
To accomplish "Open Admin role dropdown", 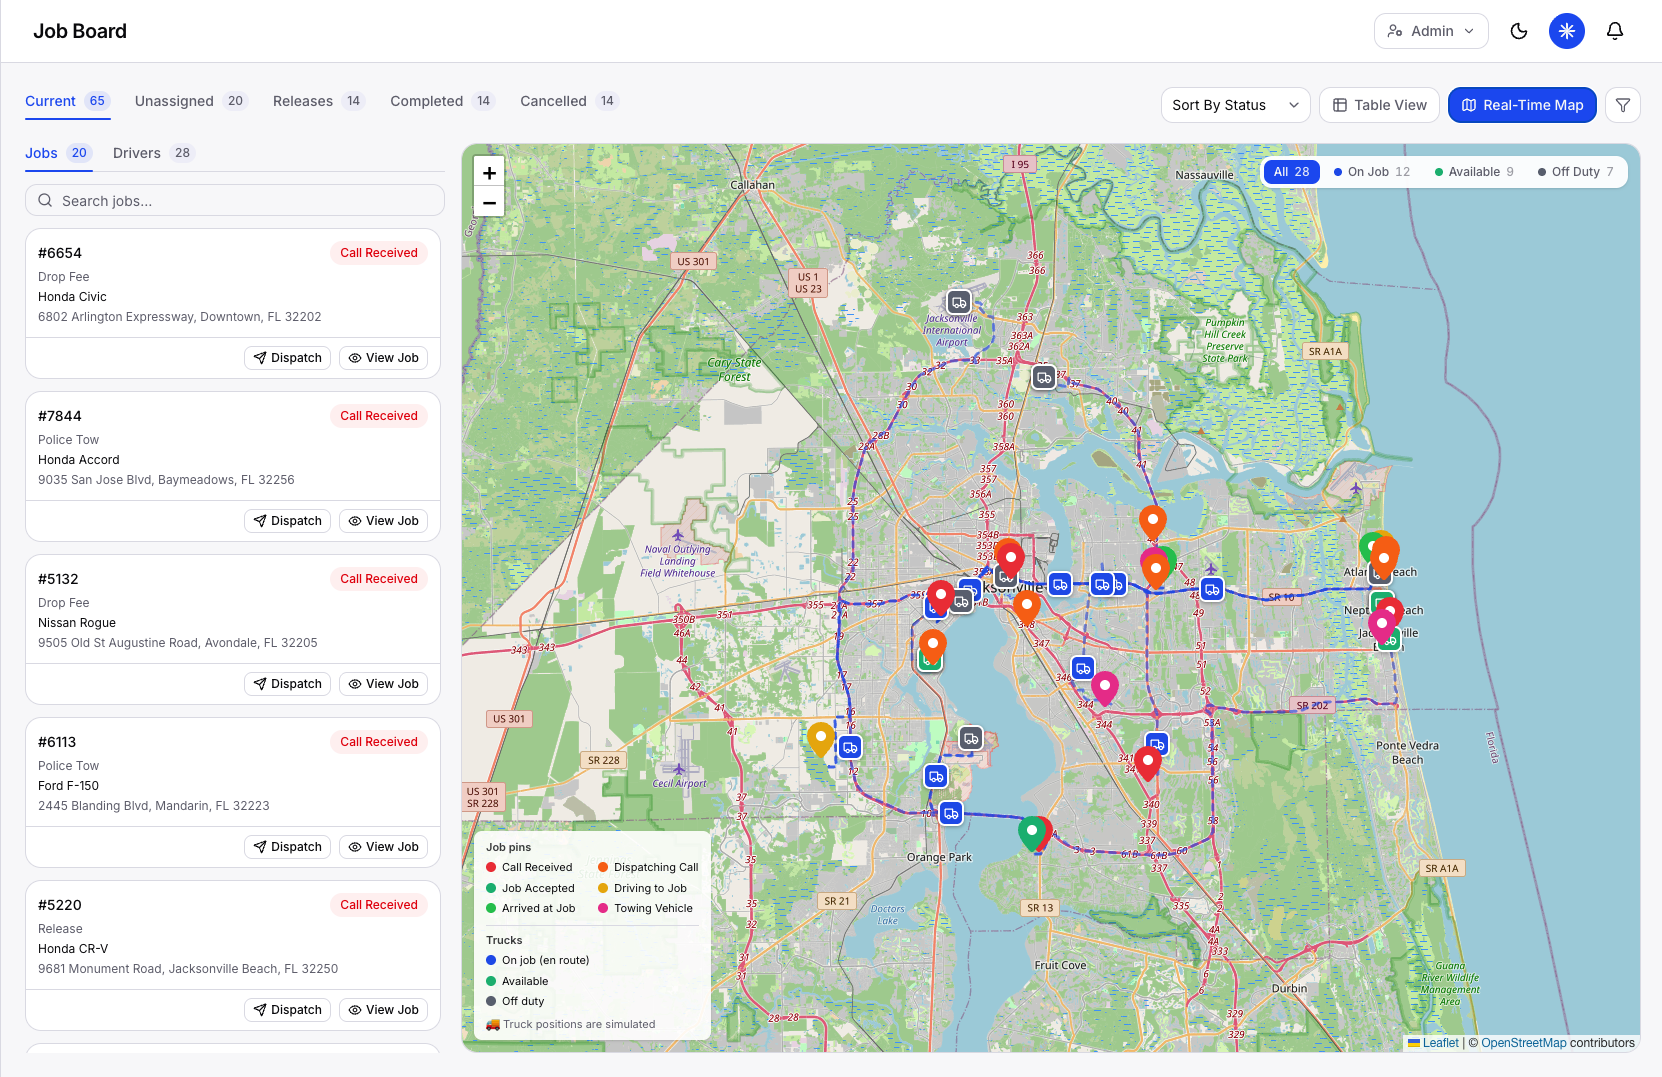I will [1431, 31].
